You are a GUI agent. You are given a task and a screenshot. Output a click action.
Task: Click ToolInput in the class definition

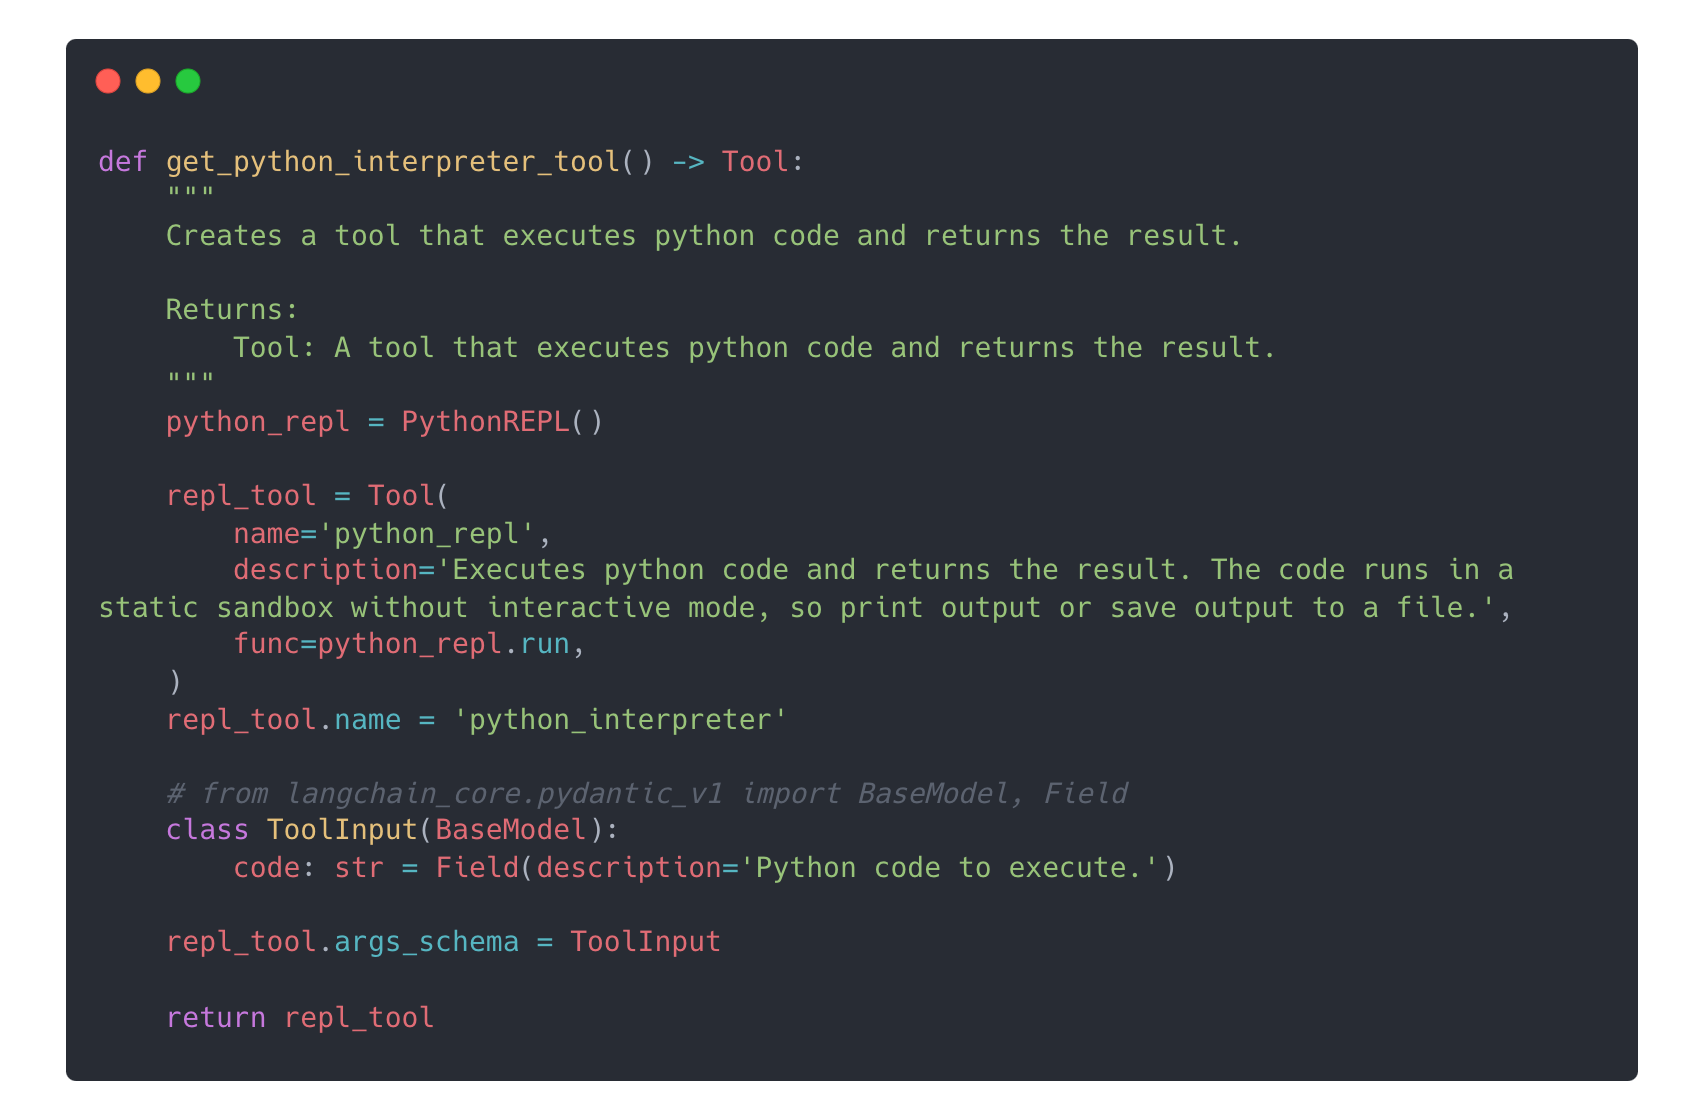click(341, 830)
